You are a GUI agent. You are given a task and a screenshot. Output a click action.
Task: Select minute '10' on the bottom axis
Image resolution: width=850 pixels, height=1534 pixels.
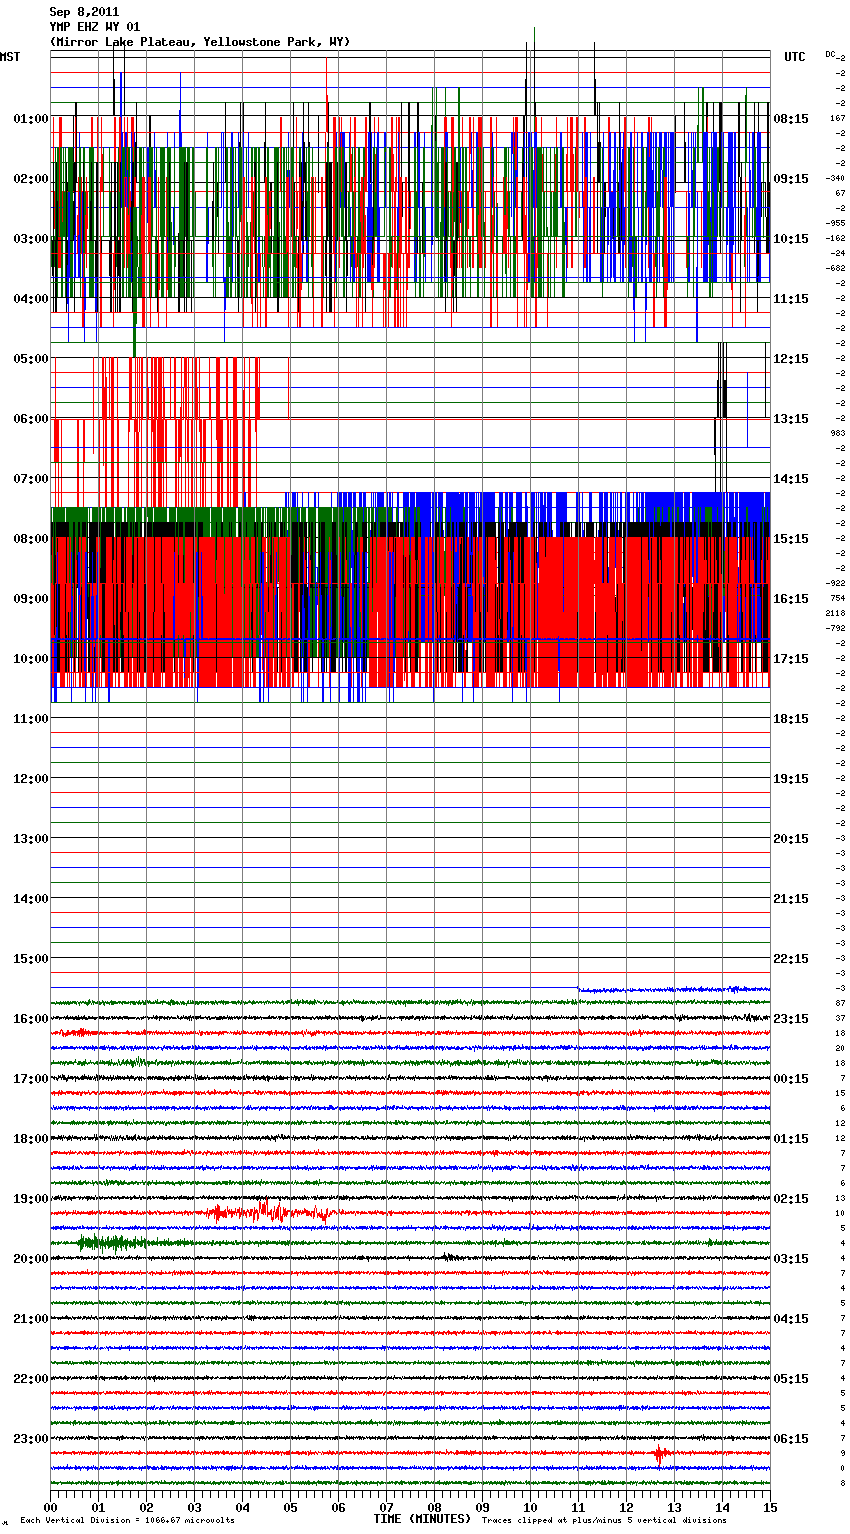530,1507
